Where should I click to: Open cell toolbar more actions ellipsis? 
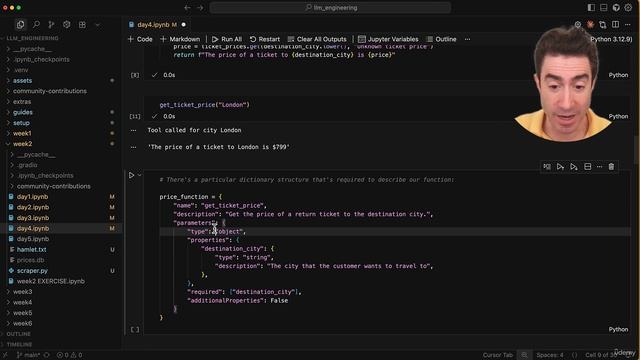599,167
